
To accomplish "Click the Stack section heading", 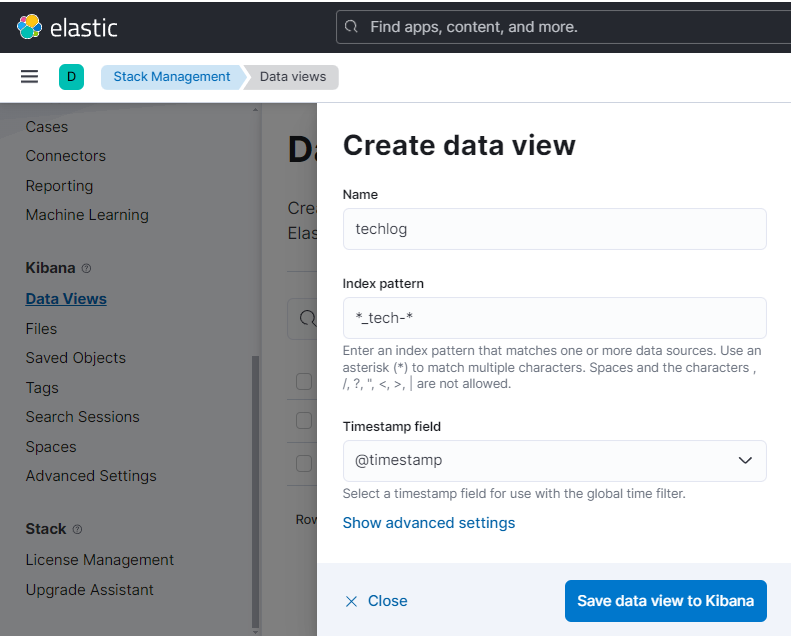I will [x=46, y=529].
